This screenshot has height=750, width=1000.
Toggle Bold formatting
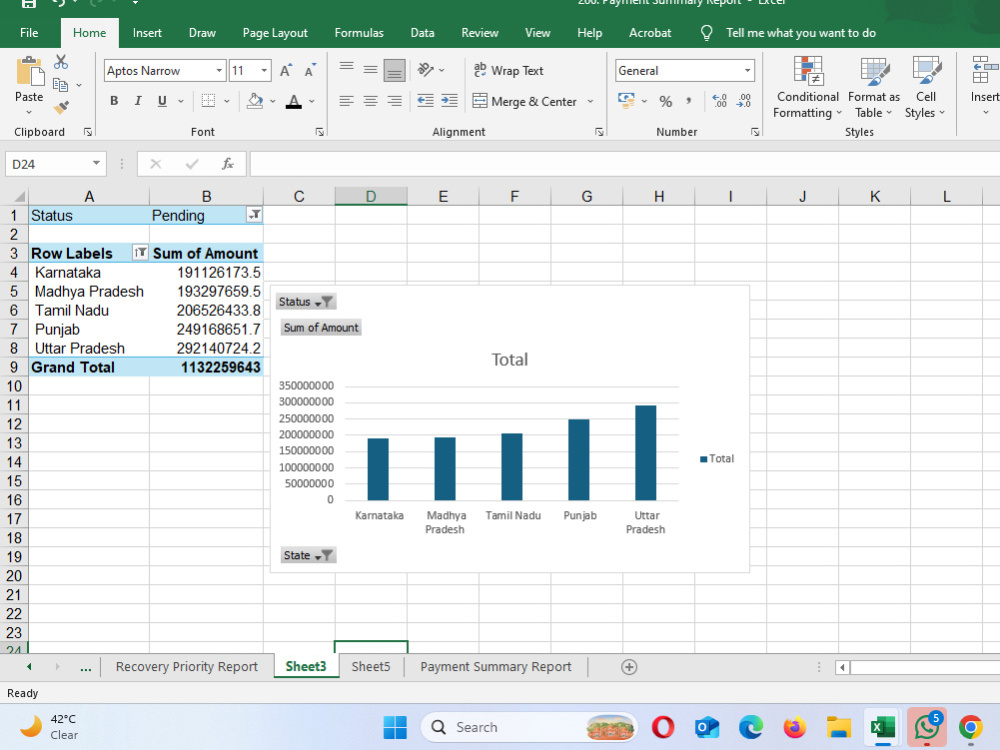[114, 101]
